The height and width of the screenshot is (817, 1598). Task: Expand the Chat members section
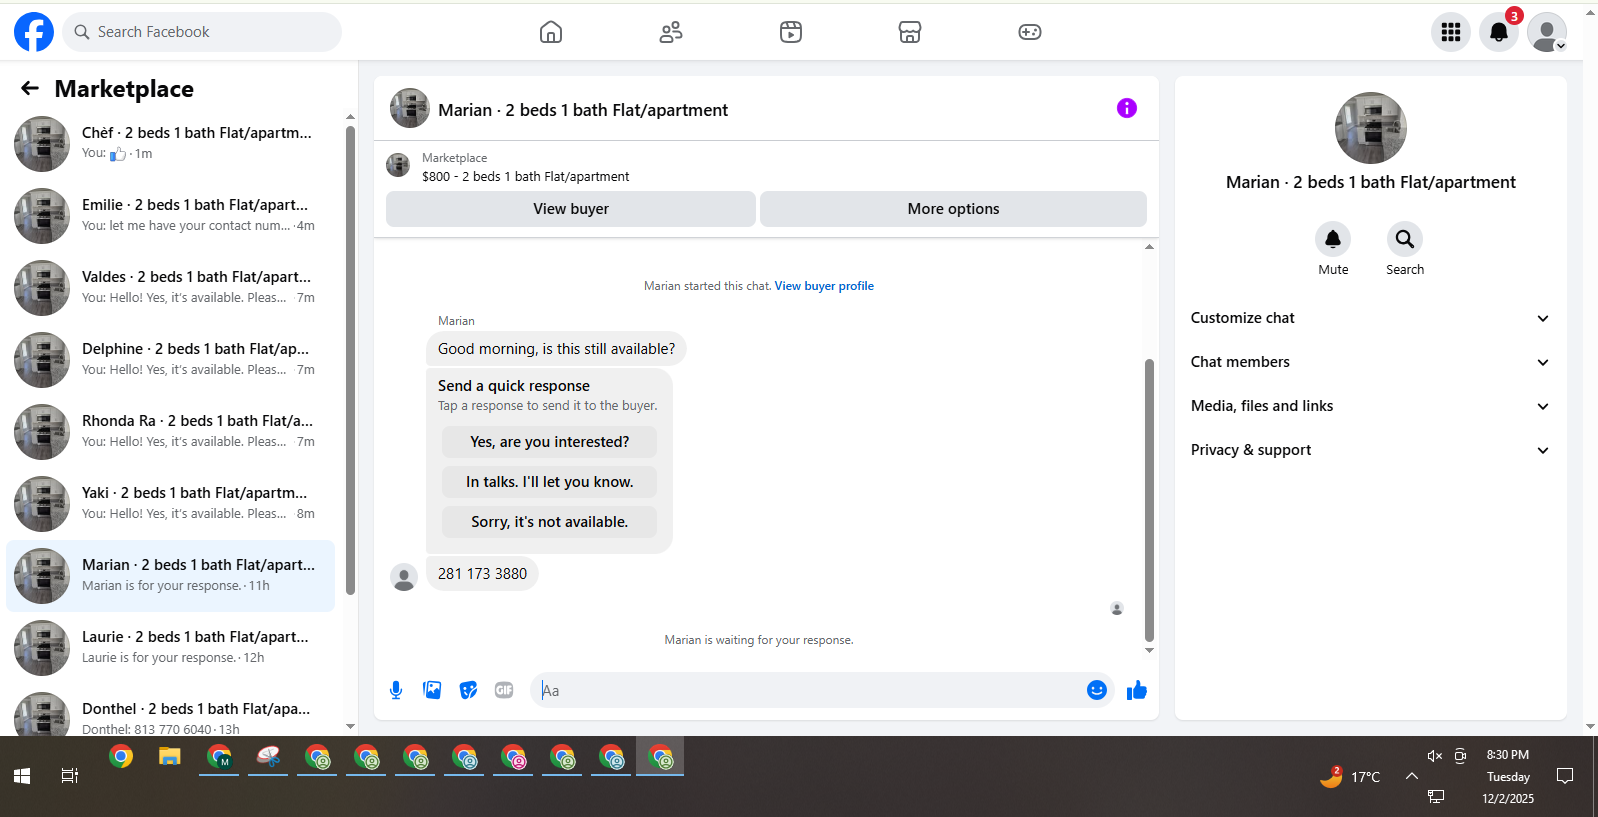tap(1370, 362)
